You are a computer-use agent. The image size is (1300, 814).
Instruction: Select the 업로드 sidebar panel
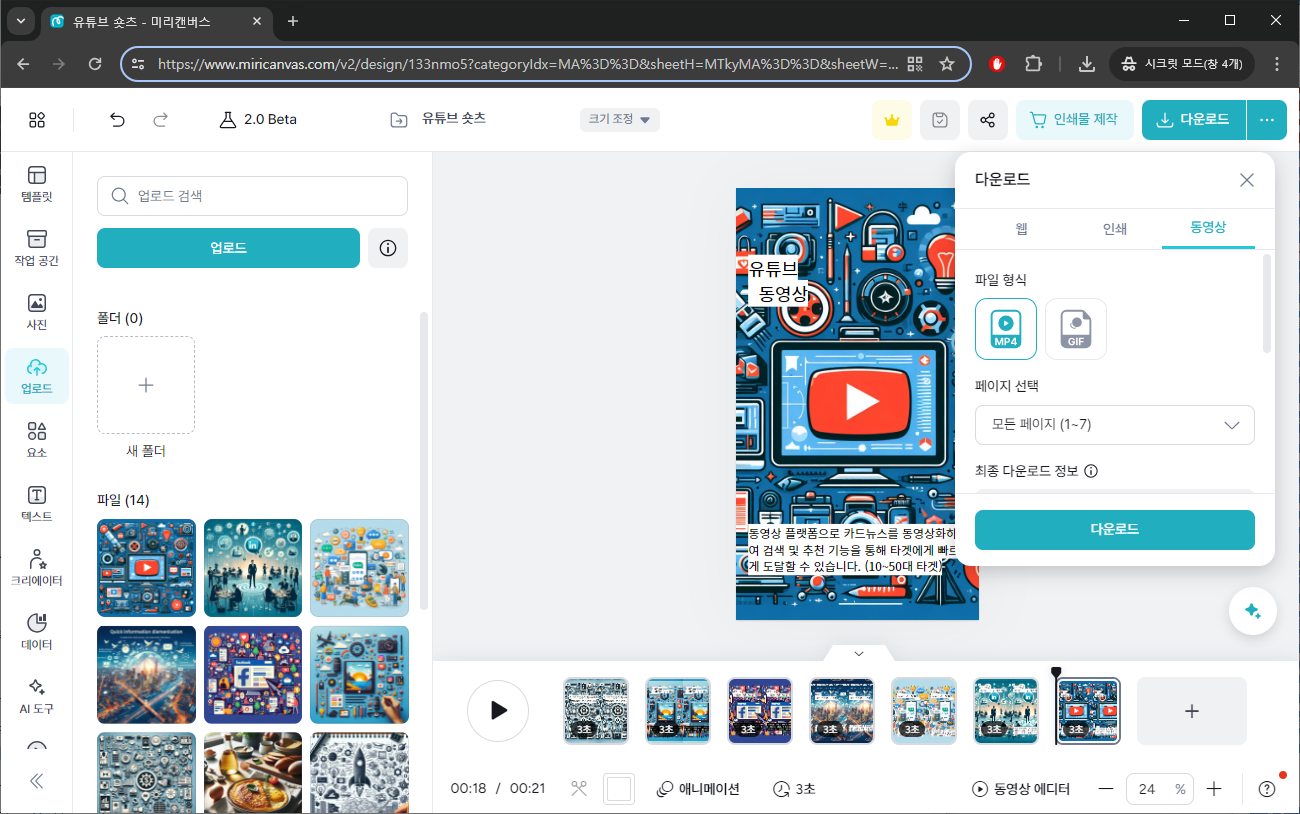[37, 376]
